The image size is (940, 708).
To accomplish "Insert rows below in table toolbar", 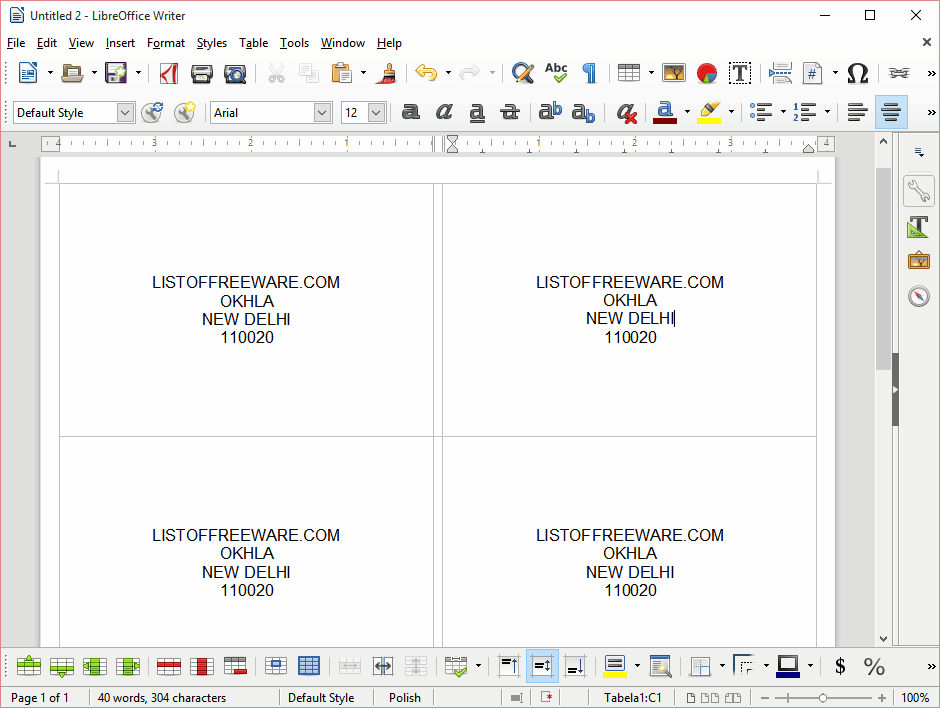I will [x=62, y=666].
